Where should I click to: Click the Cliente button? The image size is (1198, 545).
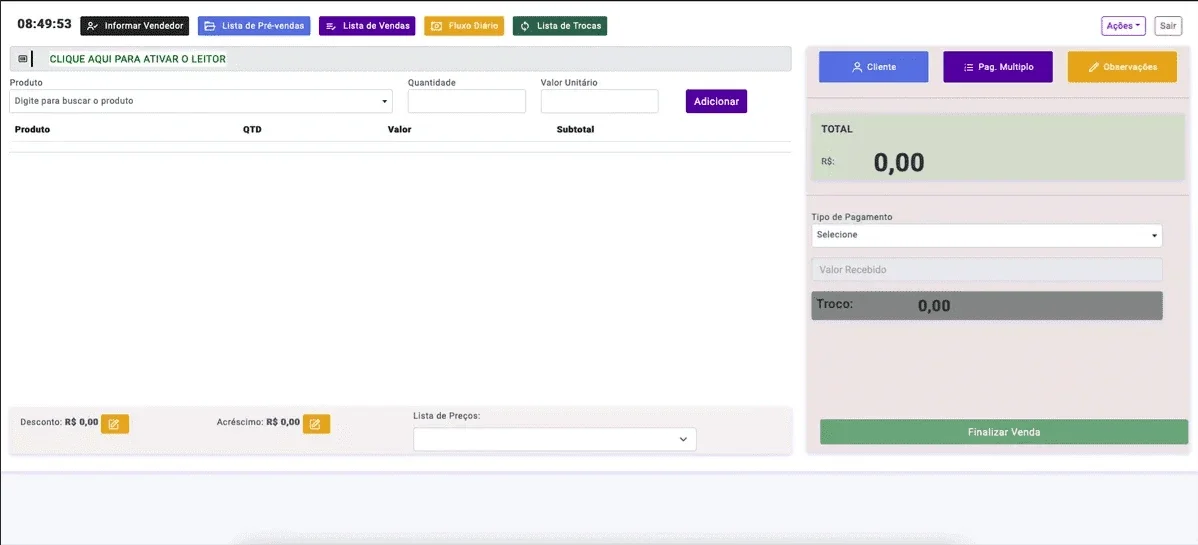[873, 67]
